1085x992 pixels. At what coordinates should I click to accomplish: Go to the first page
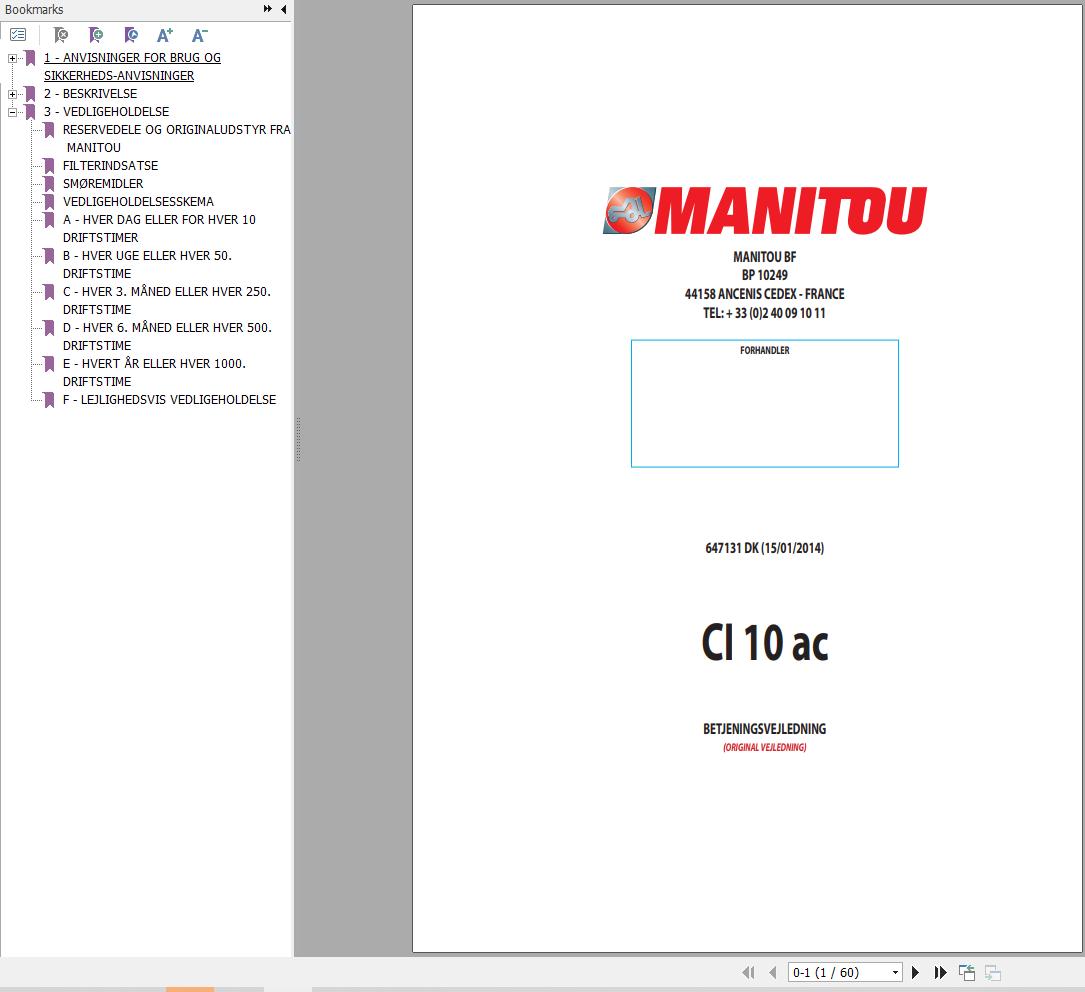click(x=748, y=972)
